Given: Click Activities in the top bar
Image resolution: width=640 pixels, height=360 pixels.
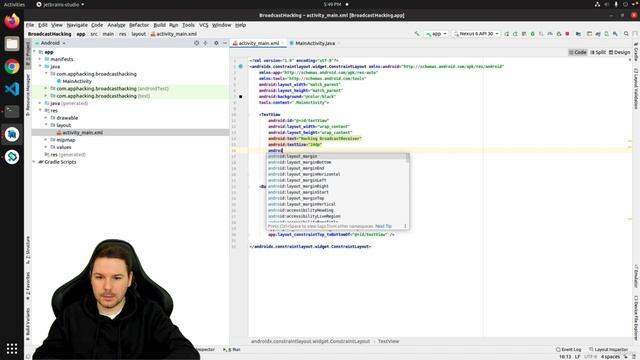Looking at the screenshot, I should point(14,4).
